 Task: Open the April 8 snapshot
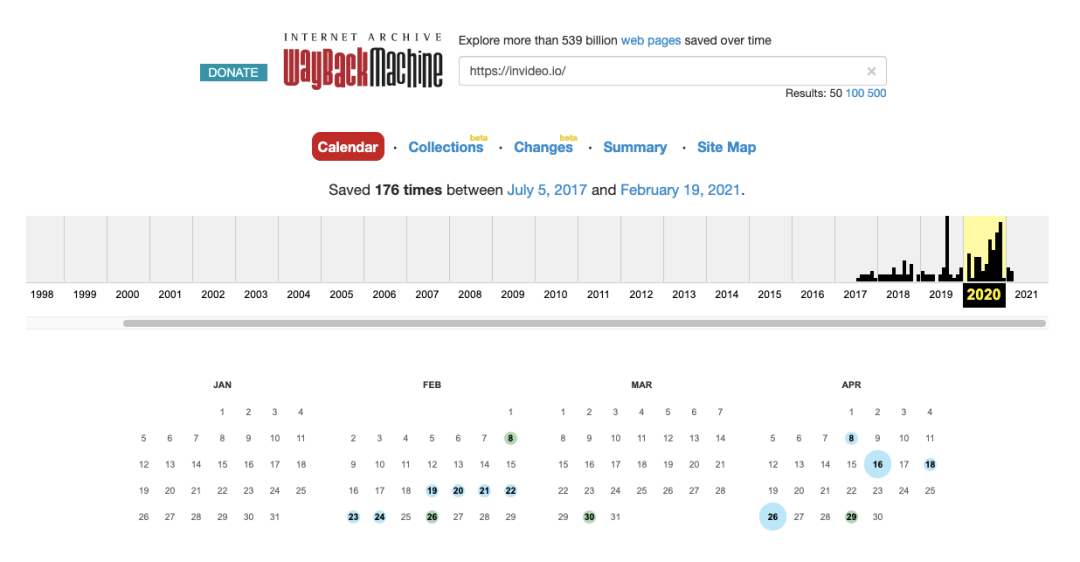coord(851,438)
